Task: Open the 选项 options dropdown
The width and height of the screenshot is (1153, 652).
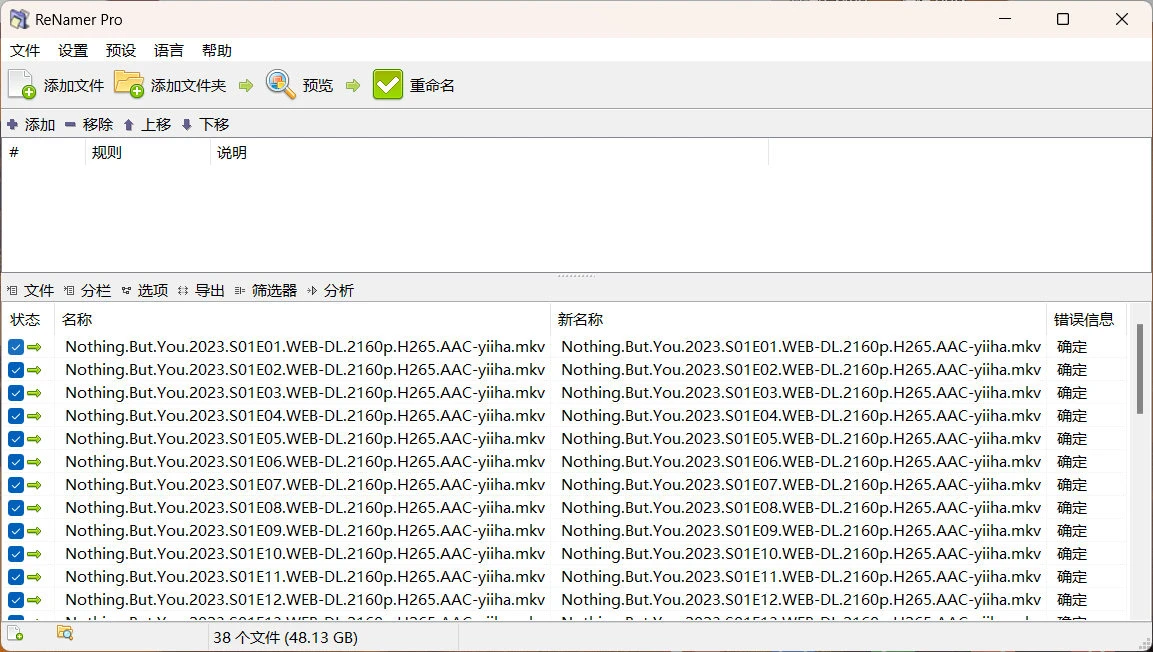Action: click(144, 290)
